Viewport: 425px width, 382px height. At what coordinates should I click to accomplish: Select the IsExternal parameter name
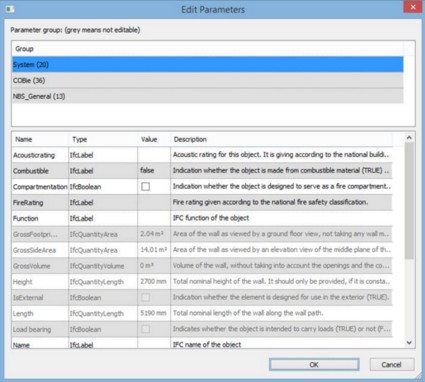pos(28,297)
